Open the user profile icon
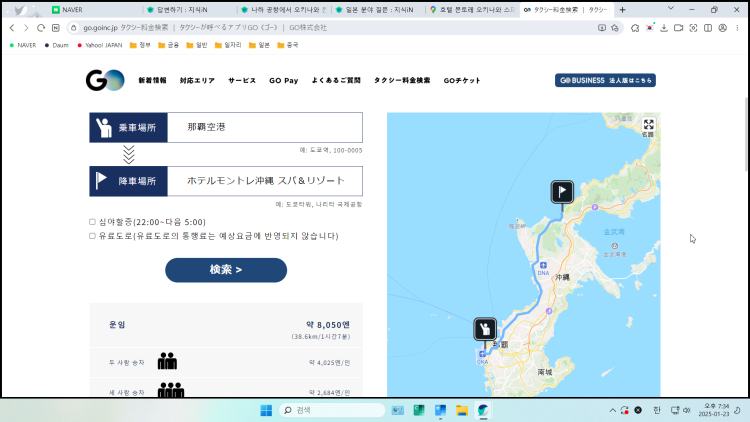The width and height of the screenshot is (750, 422). coord(723,28)
